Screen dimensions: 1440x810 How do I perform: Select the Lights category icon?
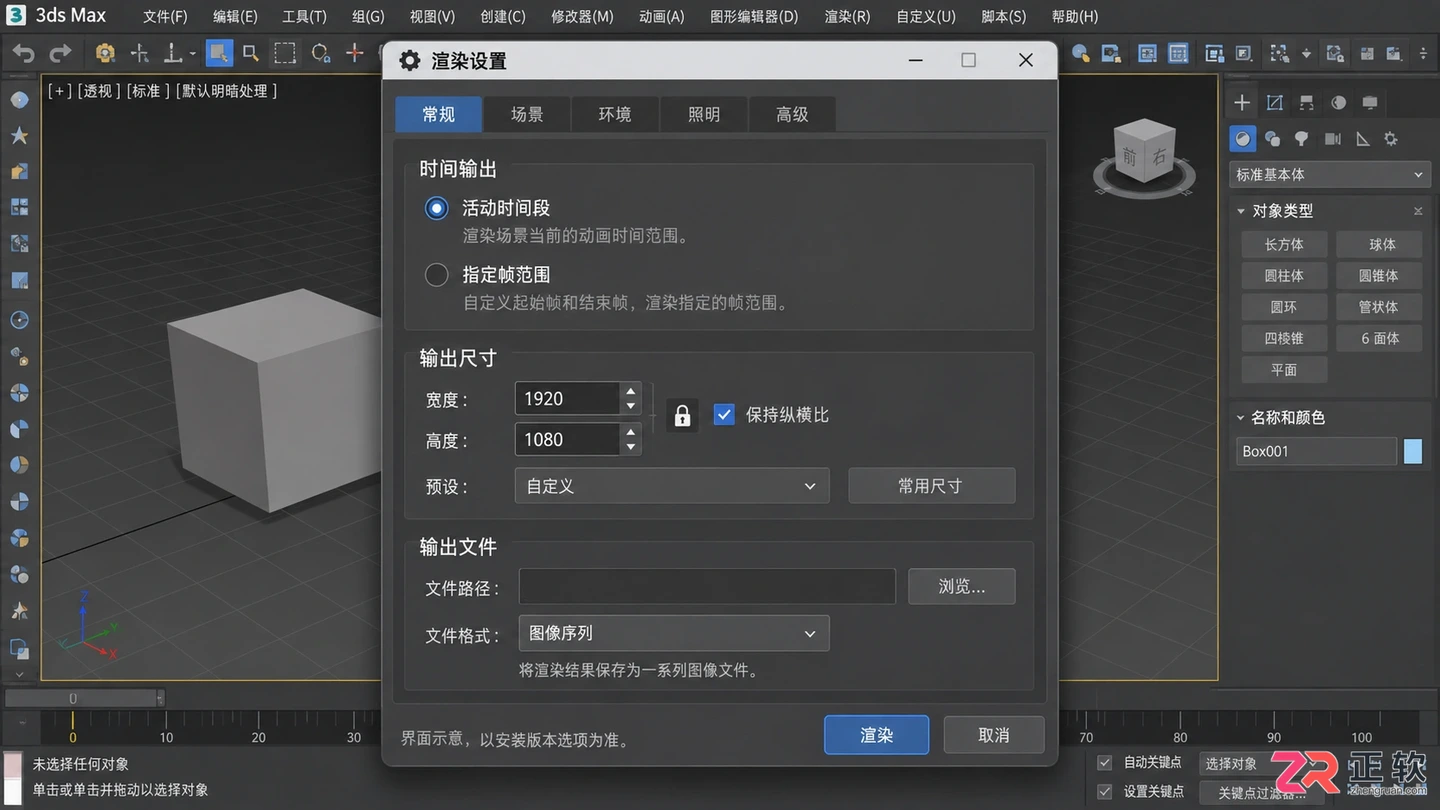tap(1301, 139)
